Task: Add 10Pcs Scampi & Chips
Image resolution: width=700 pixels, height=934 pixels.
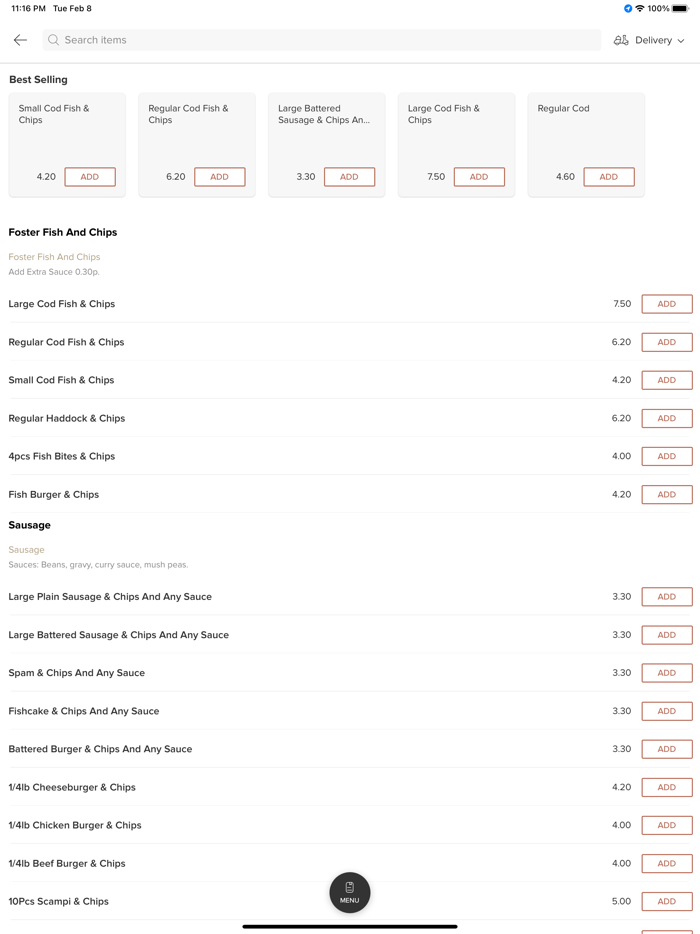Action: (x=667, y=901)
